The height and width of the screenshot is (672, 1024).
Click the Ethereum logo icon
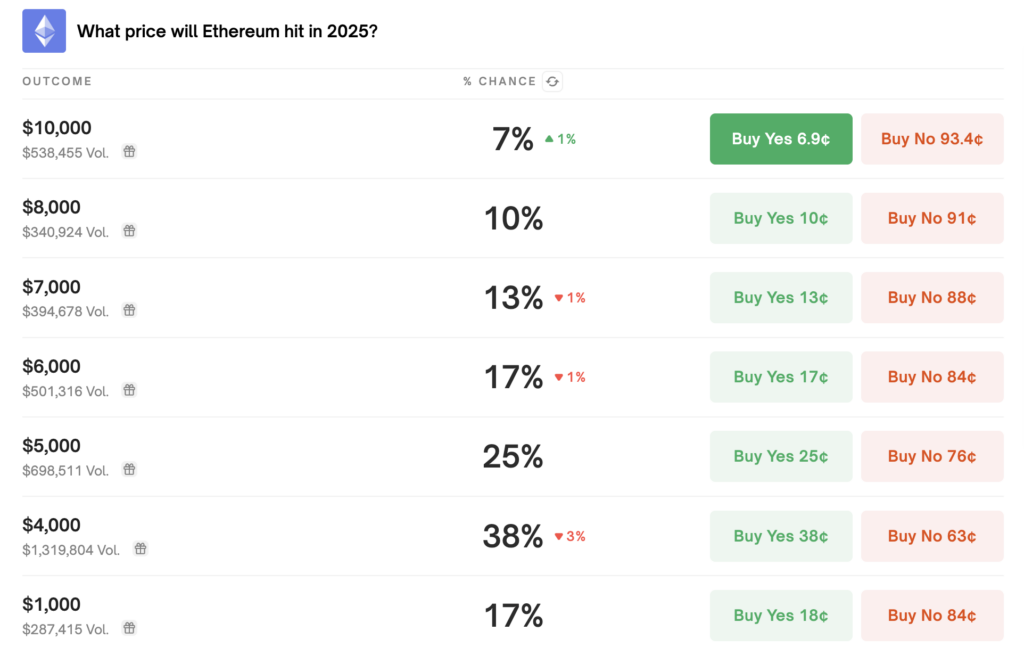pyautogui.click(x=44, y=31)
